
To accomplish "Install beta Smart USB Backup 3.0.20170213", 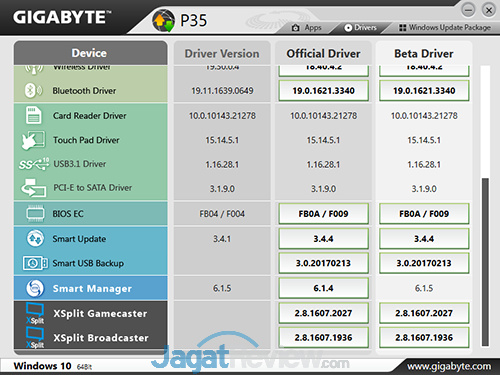I will pos(424,263).
